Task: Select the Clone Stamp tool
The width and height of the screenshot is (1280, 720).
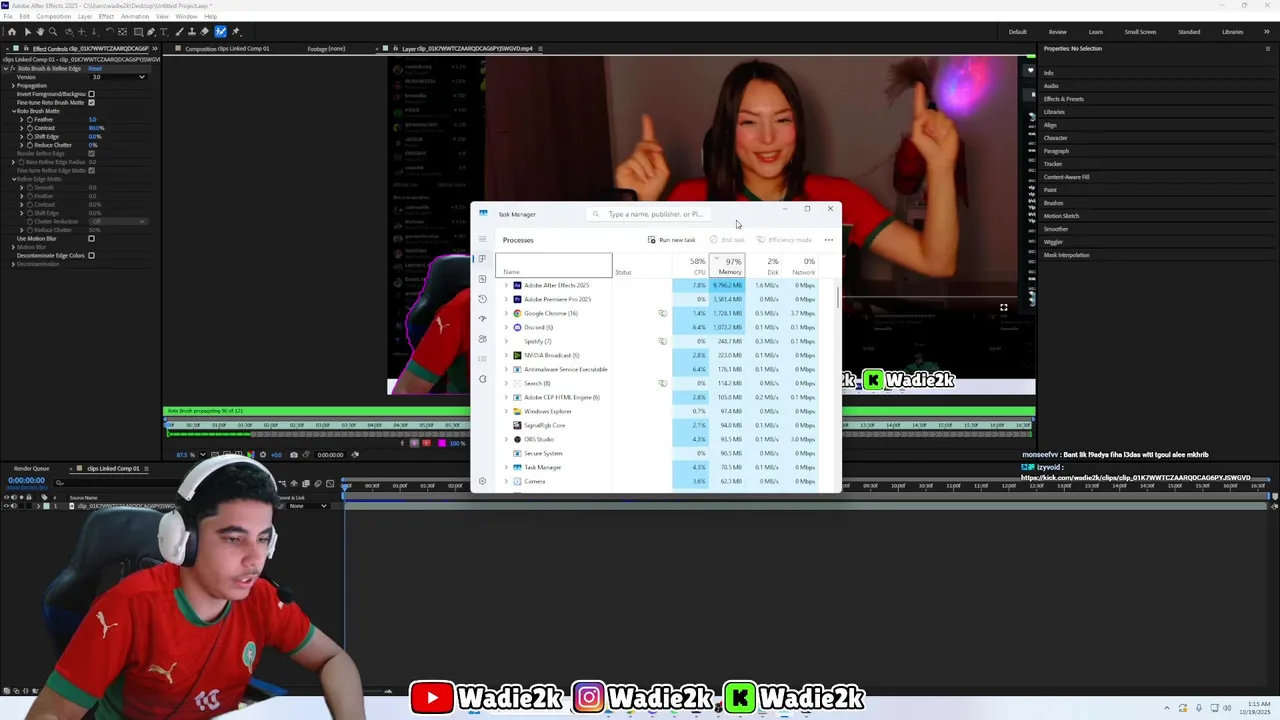Action: [x=191, y=32]
